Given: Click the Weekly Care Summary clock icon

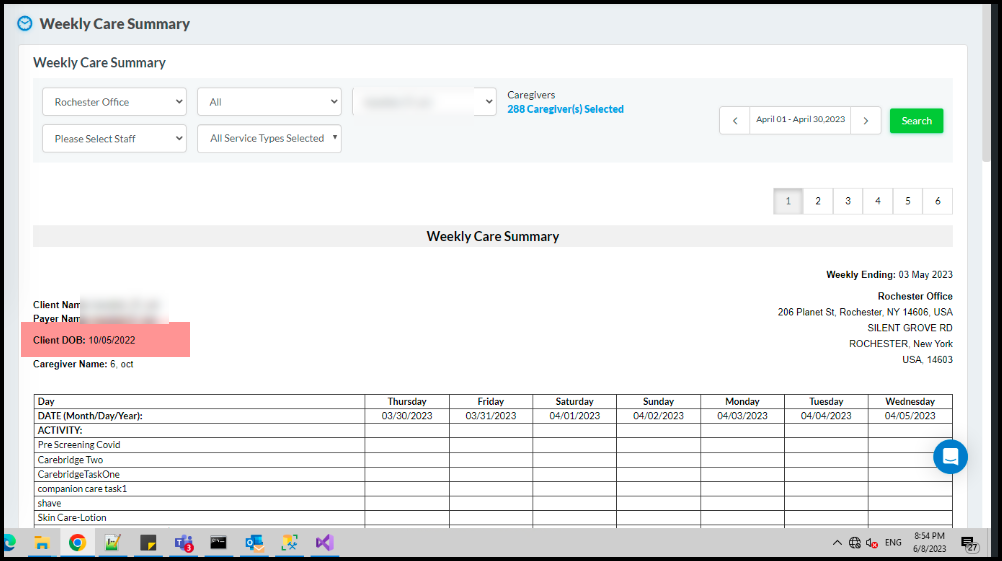Looking at the screenshot, I should [x=25, y=23].
